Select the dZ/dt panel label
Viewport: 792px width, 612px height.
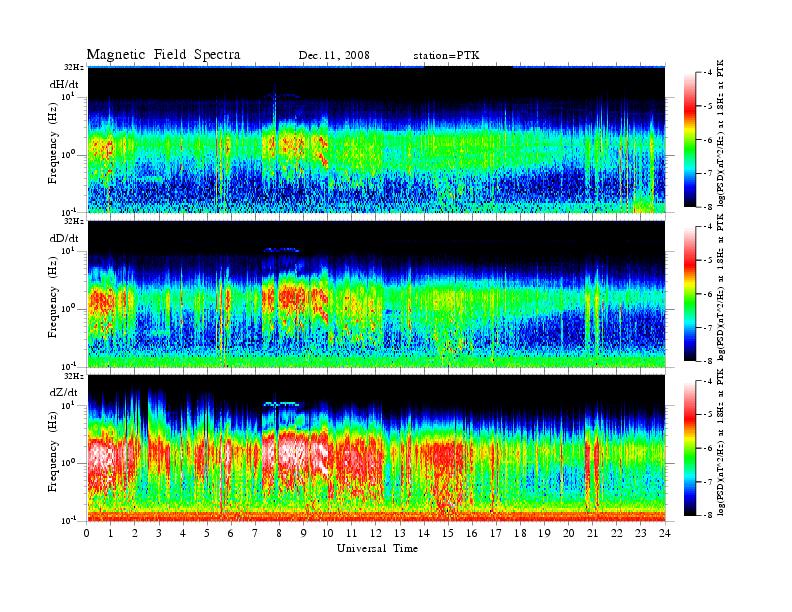coord(64,392)
